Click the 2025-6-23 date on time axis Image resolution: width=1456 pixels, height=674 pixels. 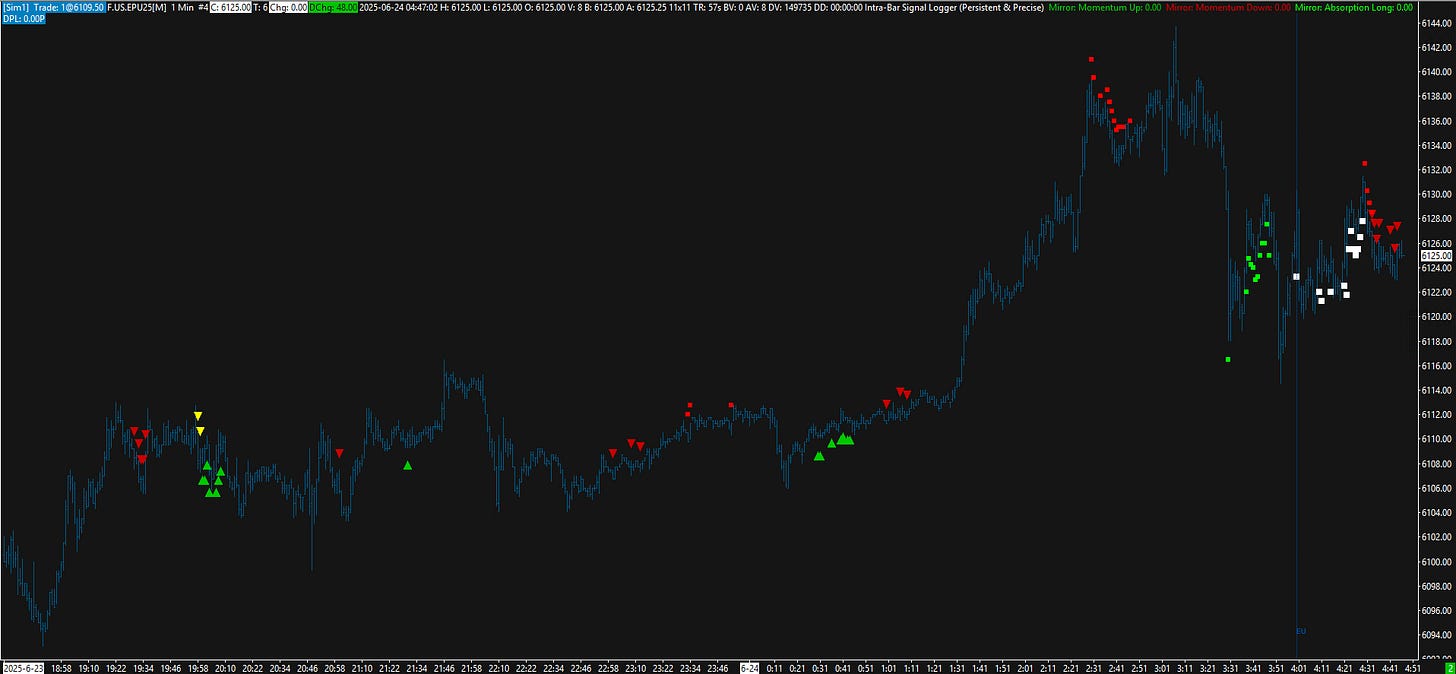[x=24, y=667]
